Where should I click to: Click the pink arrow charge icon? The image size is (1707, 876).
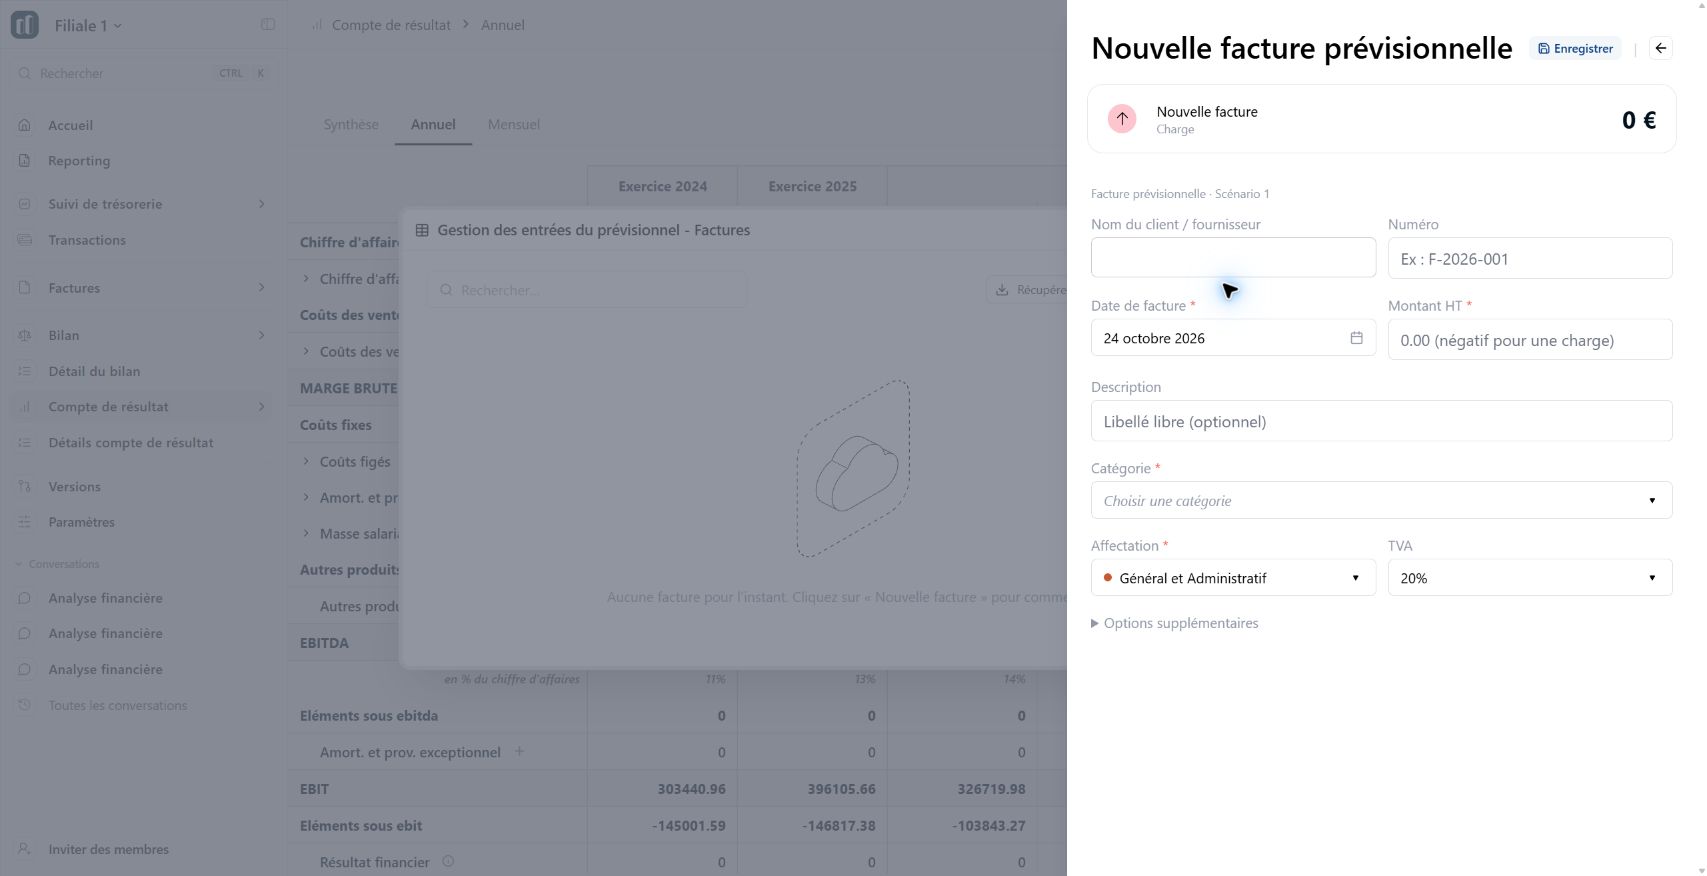1122,119
